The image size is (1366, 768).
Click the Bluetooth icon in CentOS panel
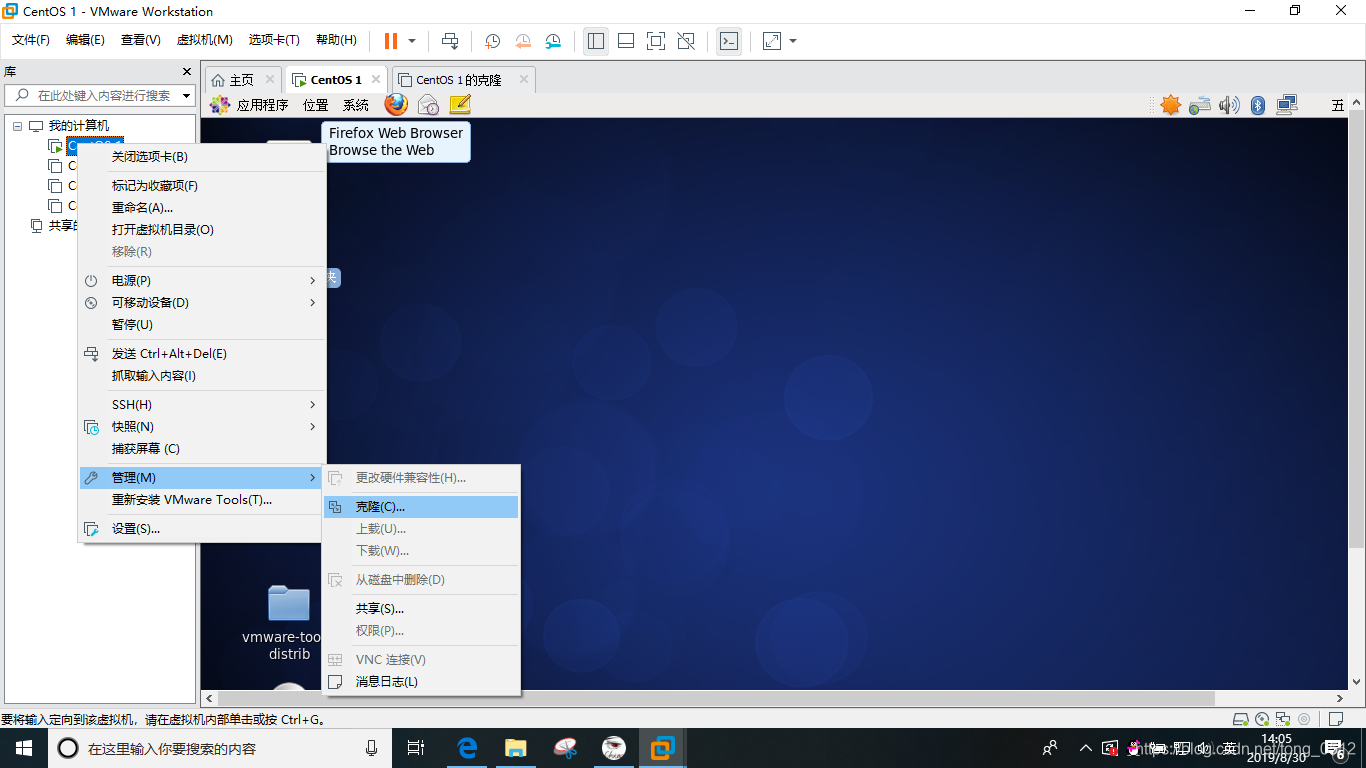click(x=1258, y=105)
